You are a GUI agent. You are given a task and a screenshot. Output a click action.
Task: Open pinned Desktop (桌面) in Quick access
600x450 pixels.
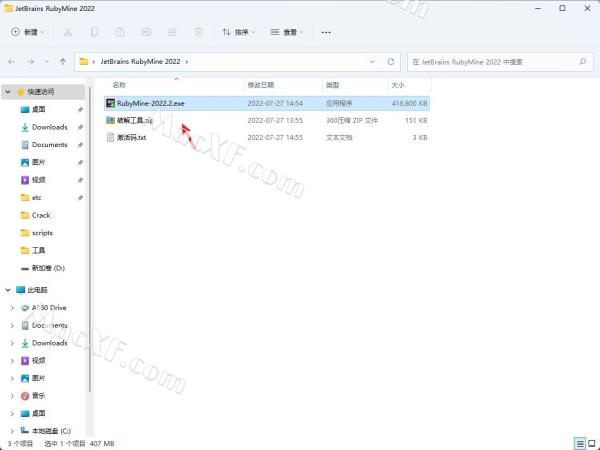pyautogui.click(x=38, y=109)
